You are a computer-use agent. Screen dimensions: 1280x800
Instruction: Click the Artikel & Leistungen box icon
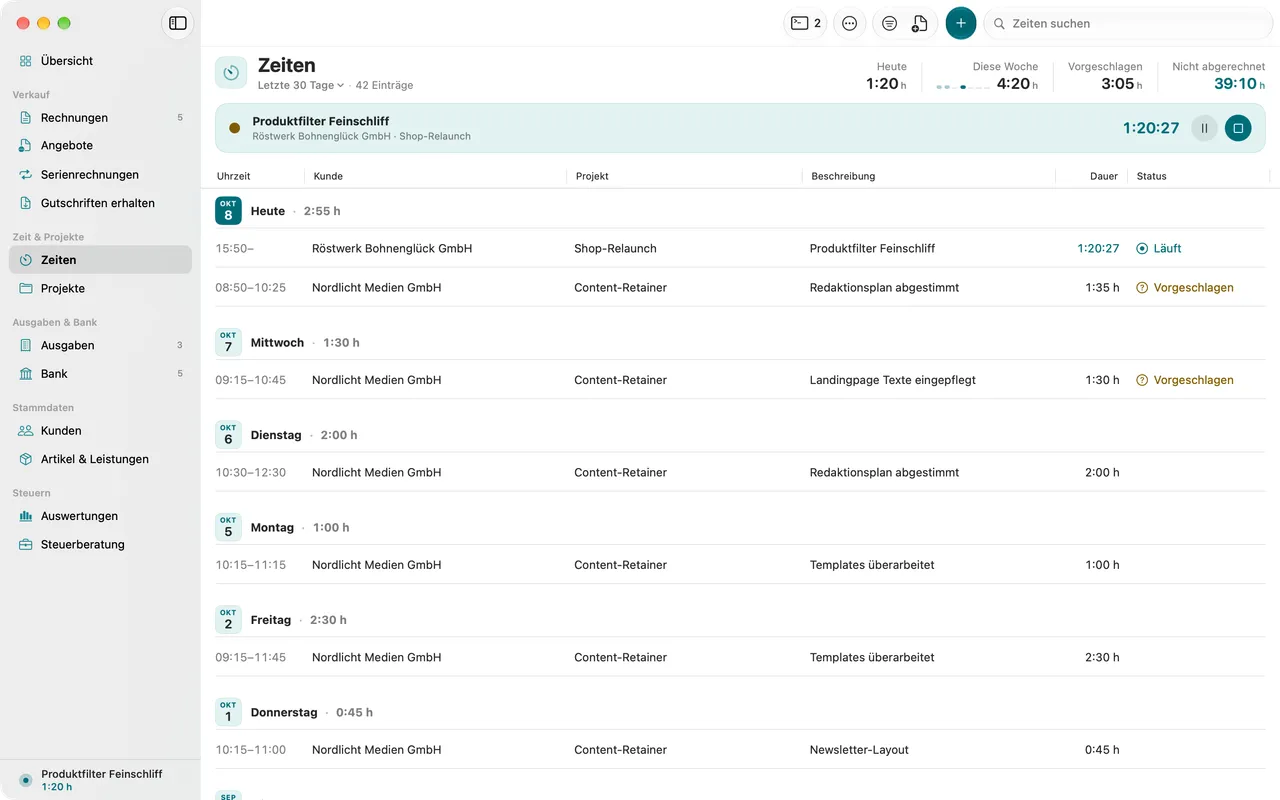pyautogui.click(x=26, y=460)
